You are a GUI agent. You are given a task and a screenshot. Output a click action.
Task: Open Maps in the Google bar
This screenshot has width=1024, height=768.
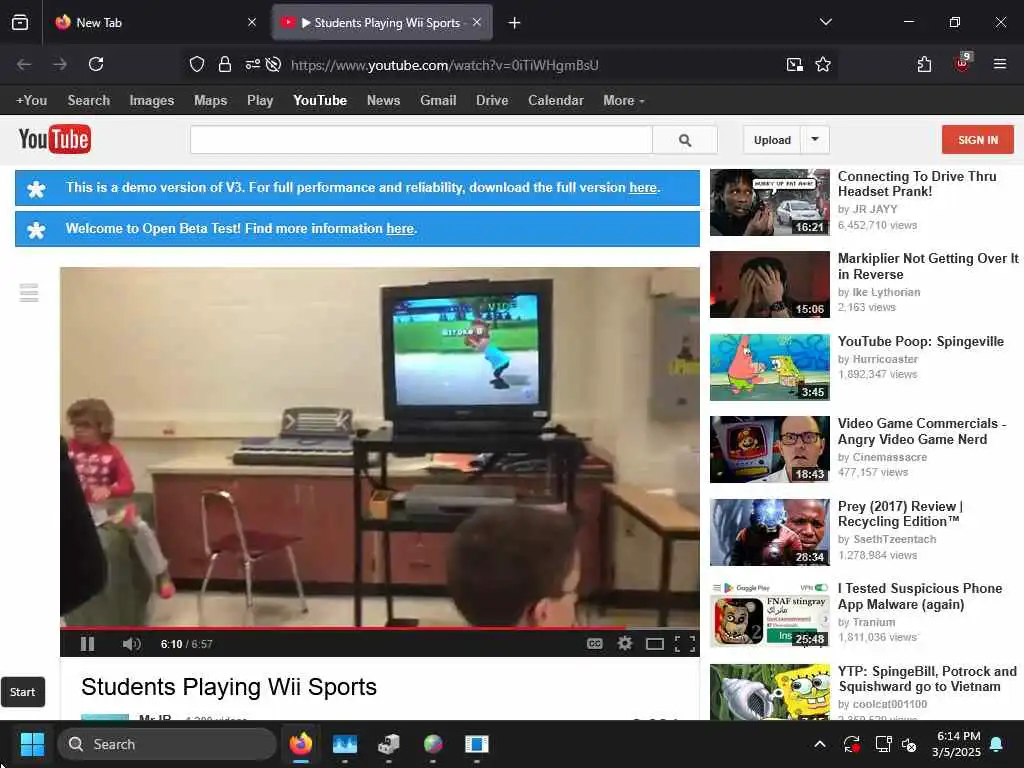210,101
